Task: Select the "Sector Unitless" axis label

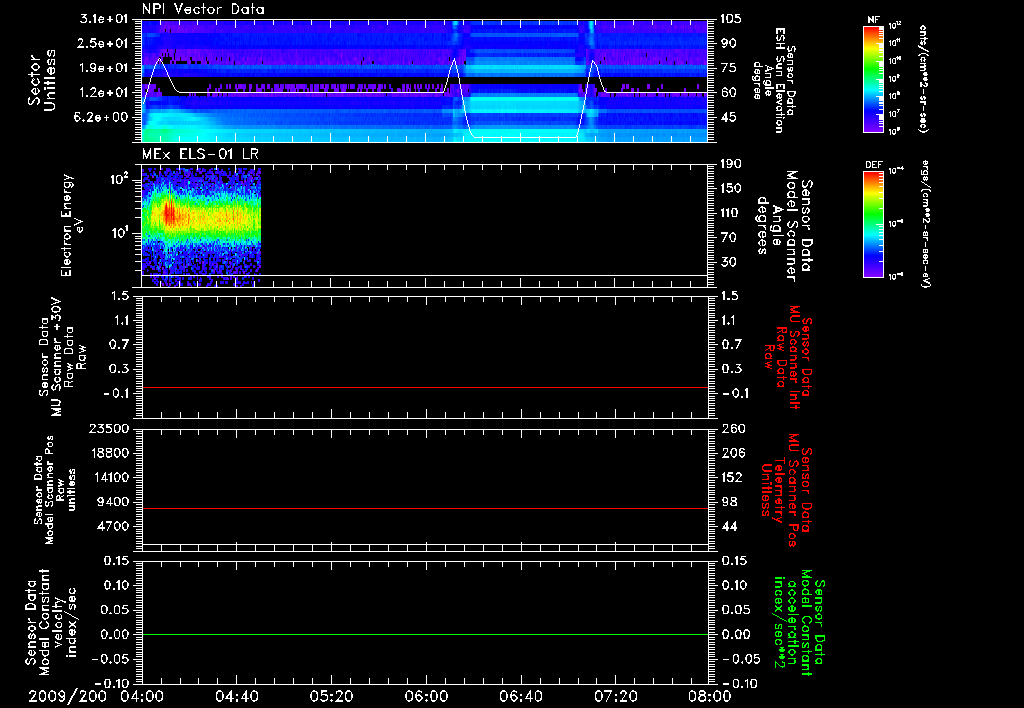Action: click(x=42, y=80)
